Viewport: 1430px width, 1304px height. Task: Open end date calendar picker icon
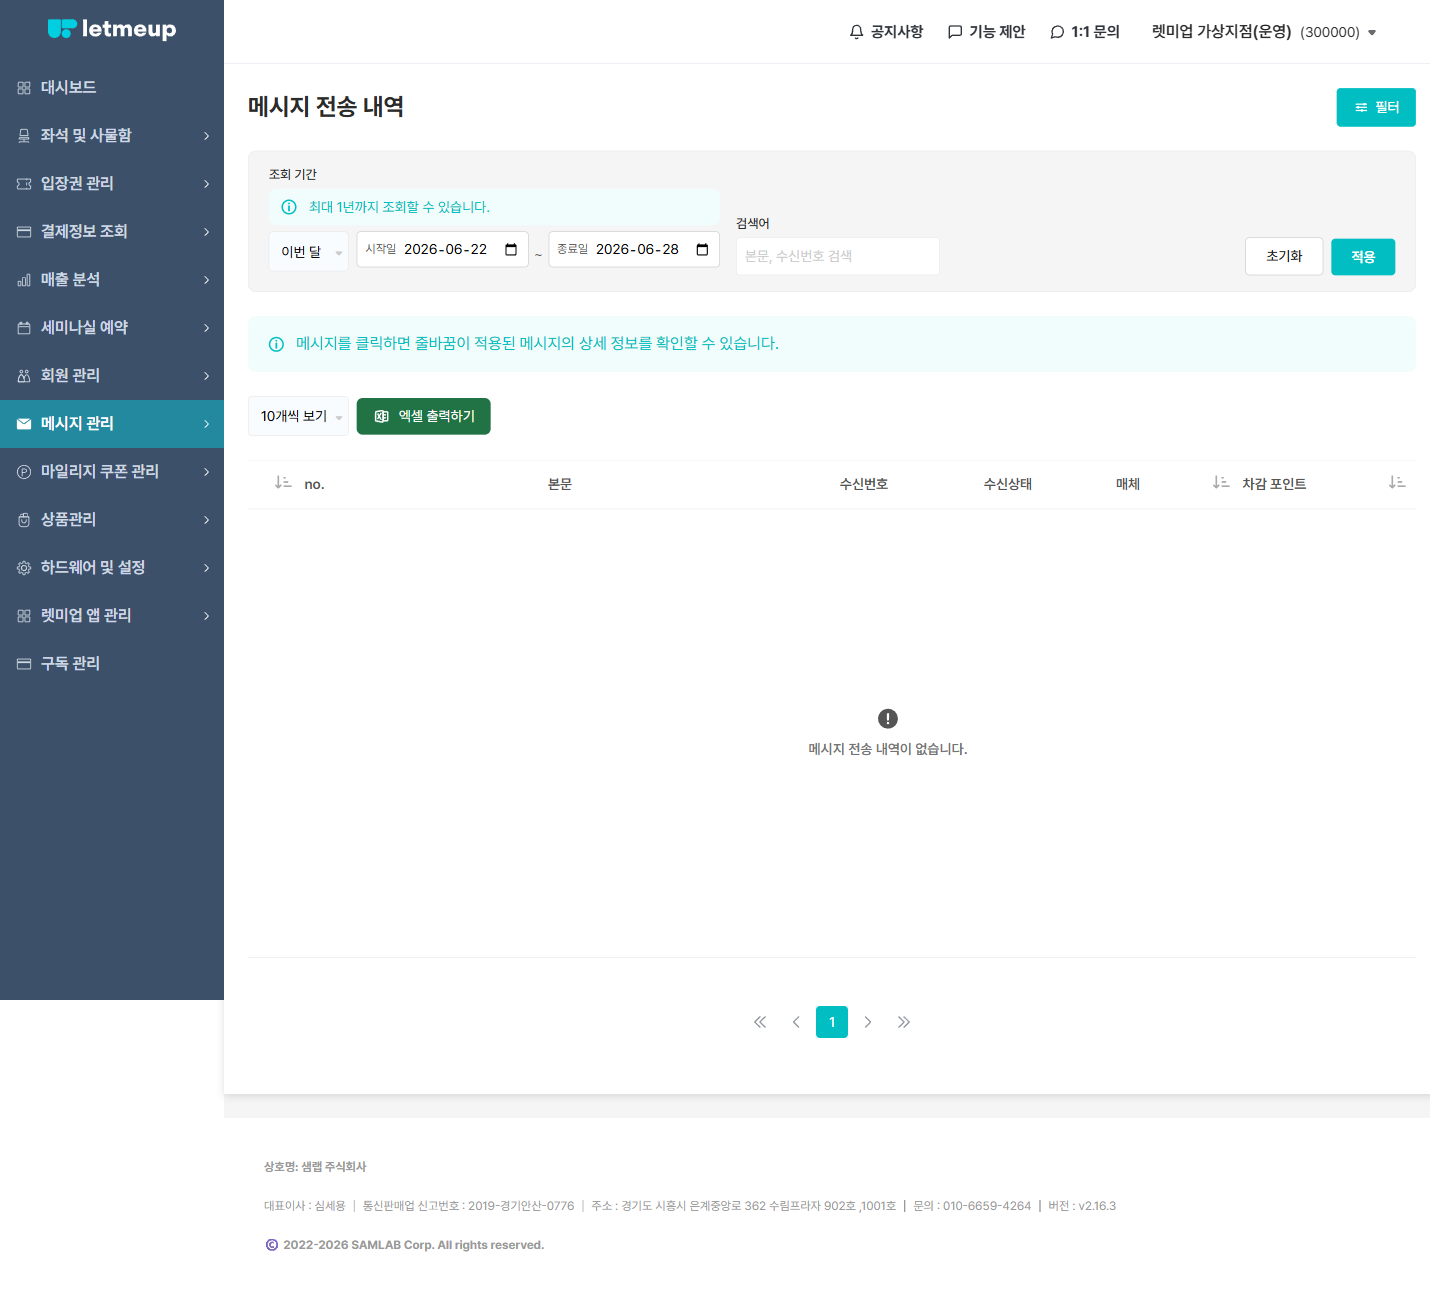(702, 249)
